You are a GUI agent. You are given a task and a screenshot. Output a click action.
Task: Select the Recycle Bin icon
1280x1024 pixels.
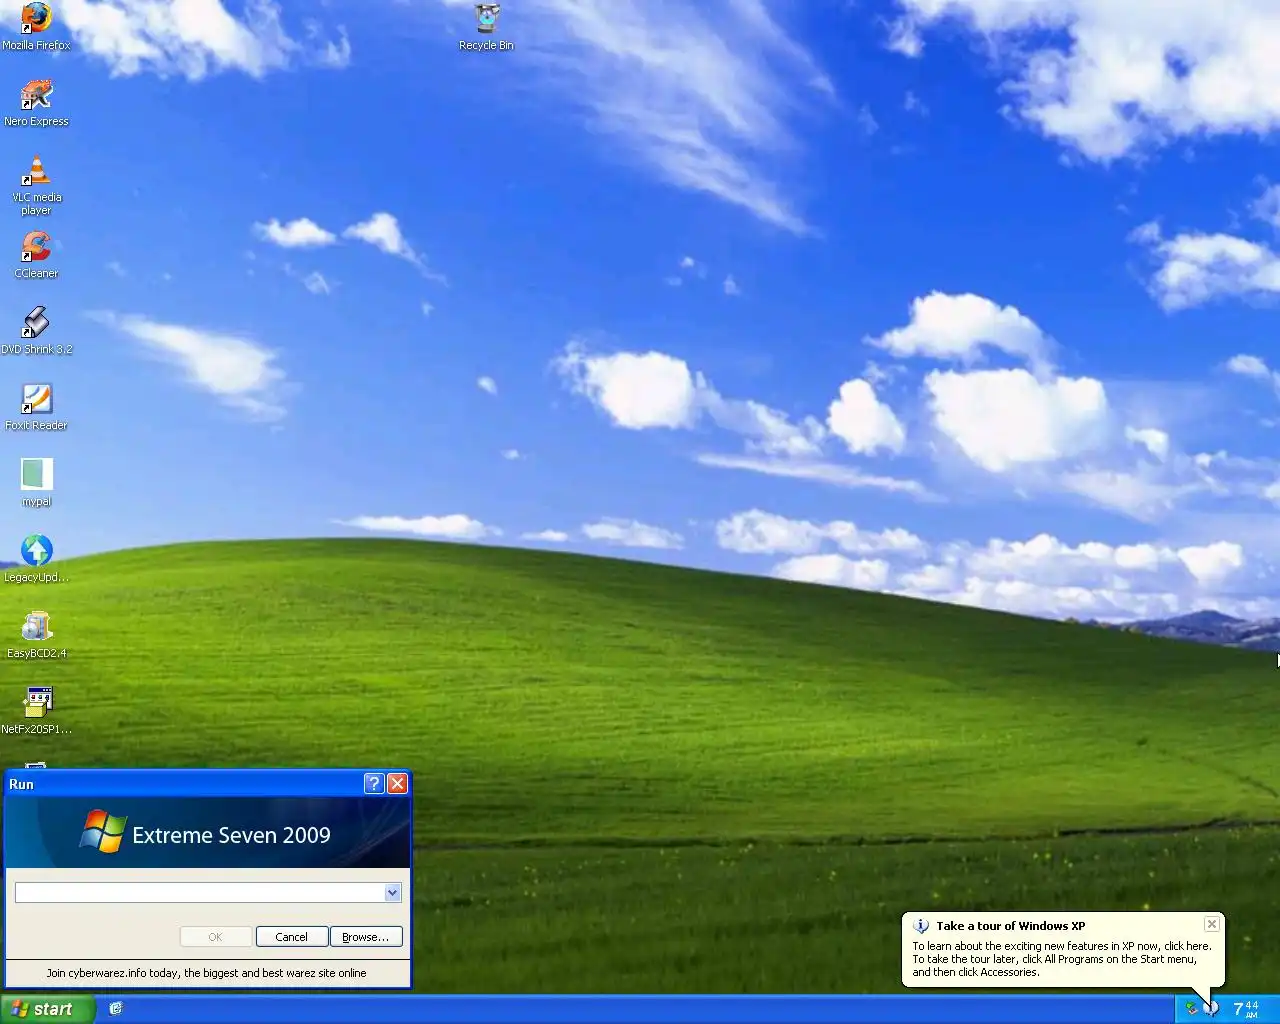pos(486,27)
